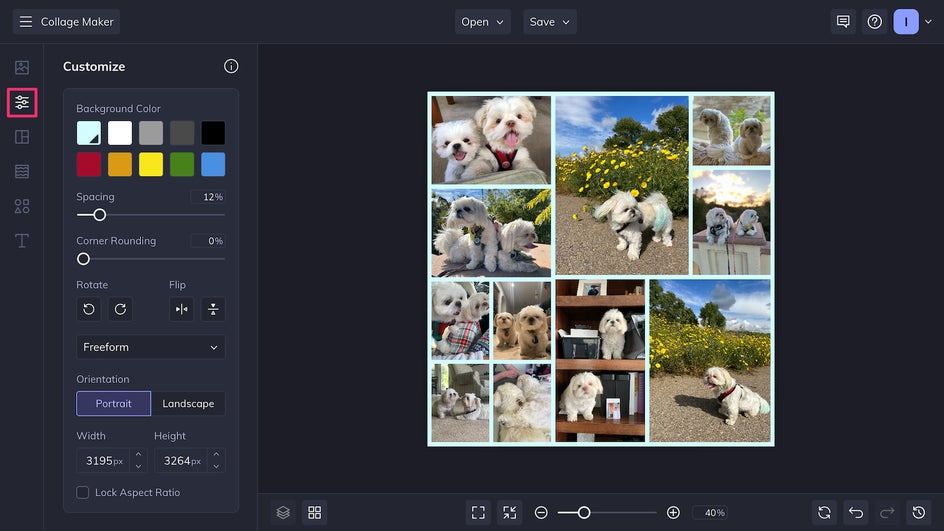Image resolution: width=944 pixels, height=531 pixels.
Task: Pick the red background swatch
Action: [x=88, y=164]
